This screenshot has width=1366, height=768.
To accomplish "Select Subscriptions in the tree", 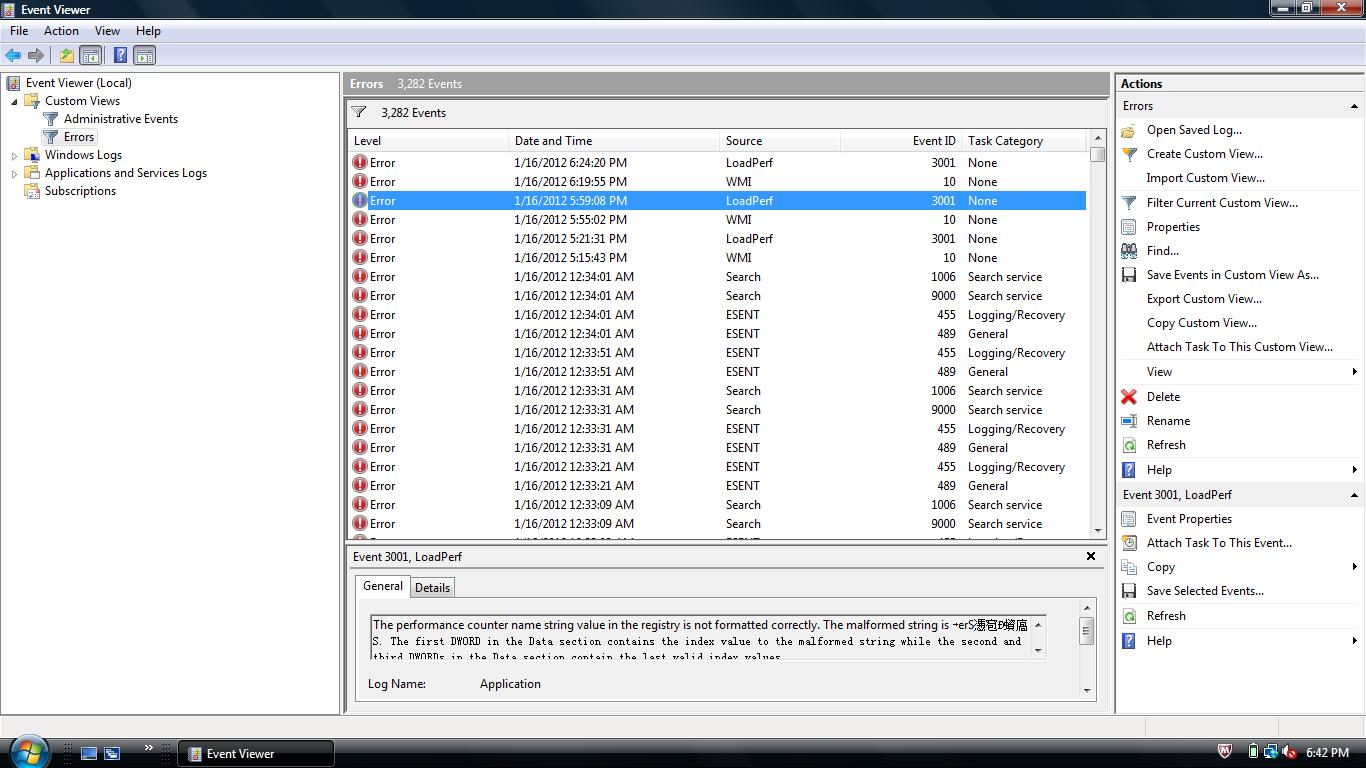I will click(80, 191).
